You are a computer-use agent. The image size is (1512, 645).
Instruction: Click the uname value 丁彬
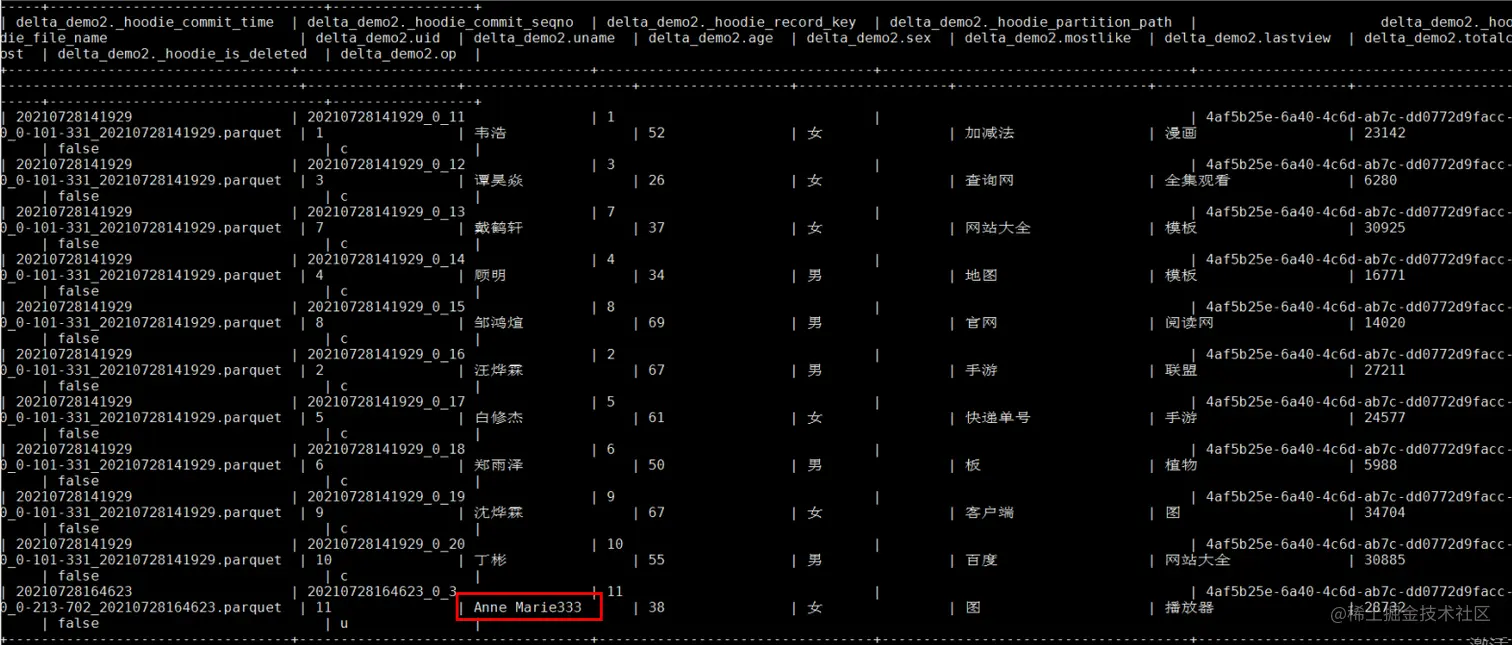[490, 561]
